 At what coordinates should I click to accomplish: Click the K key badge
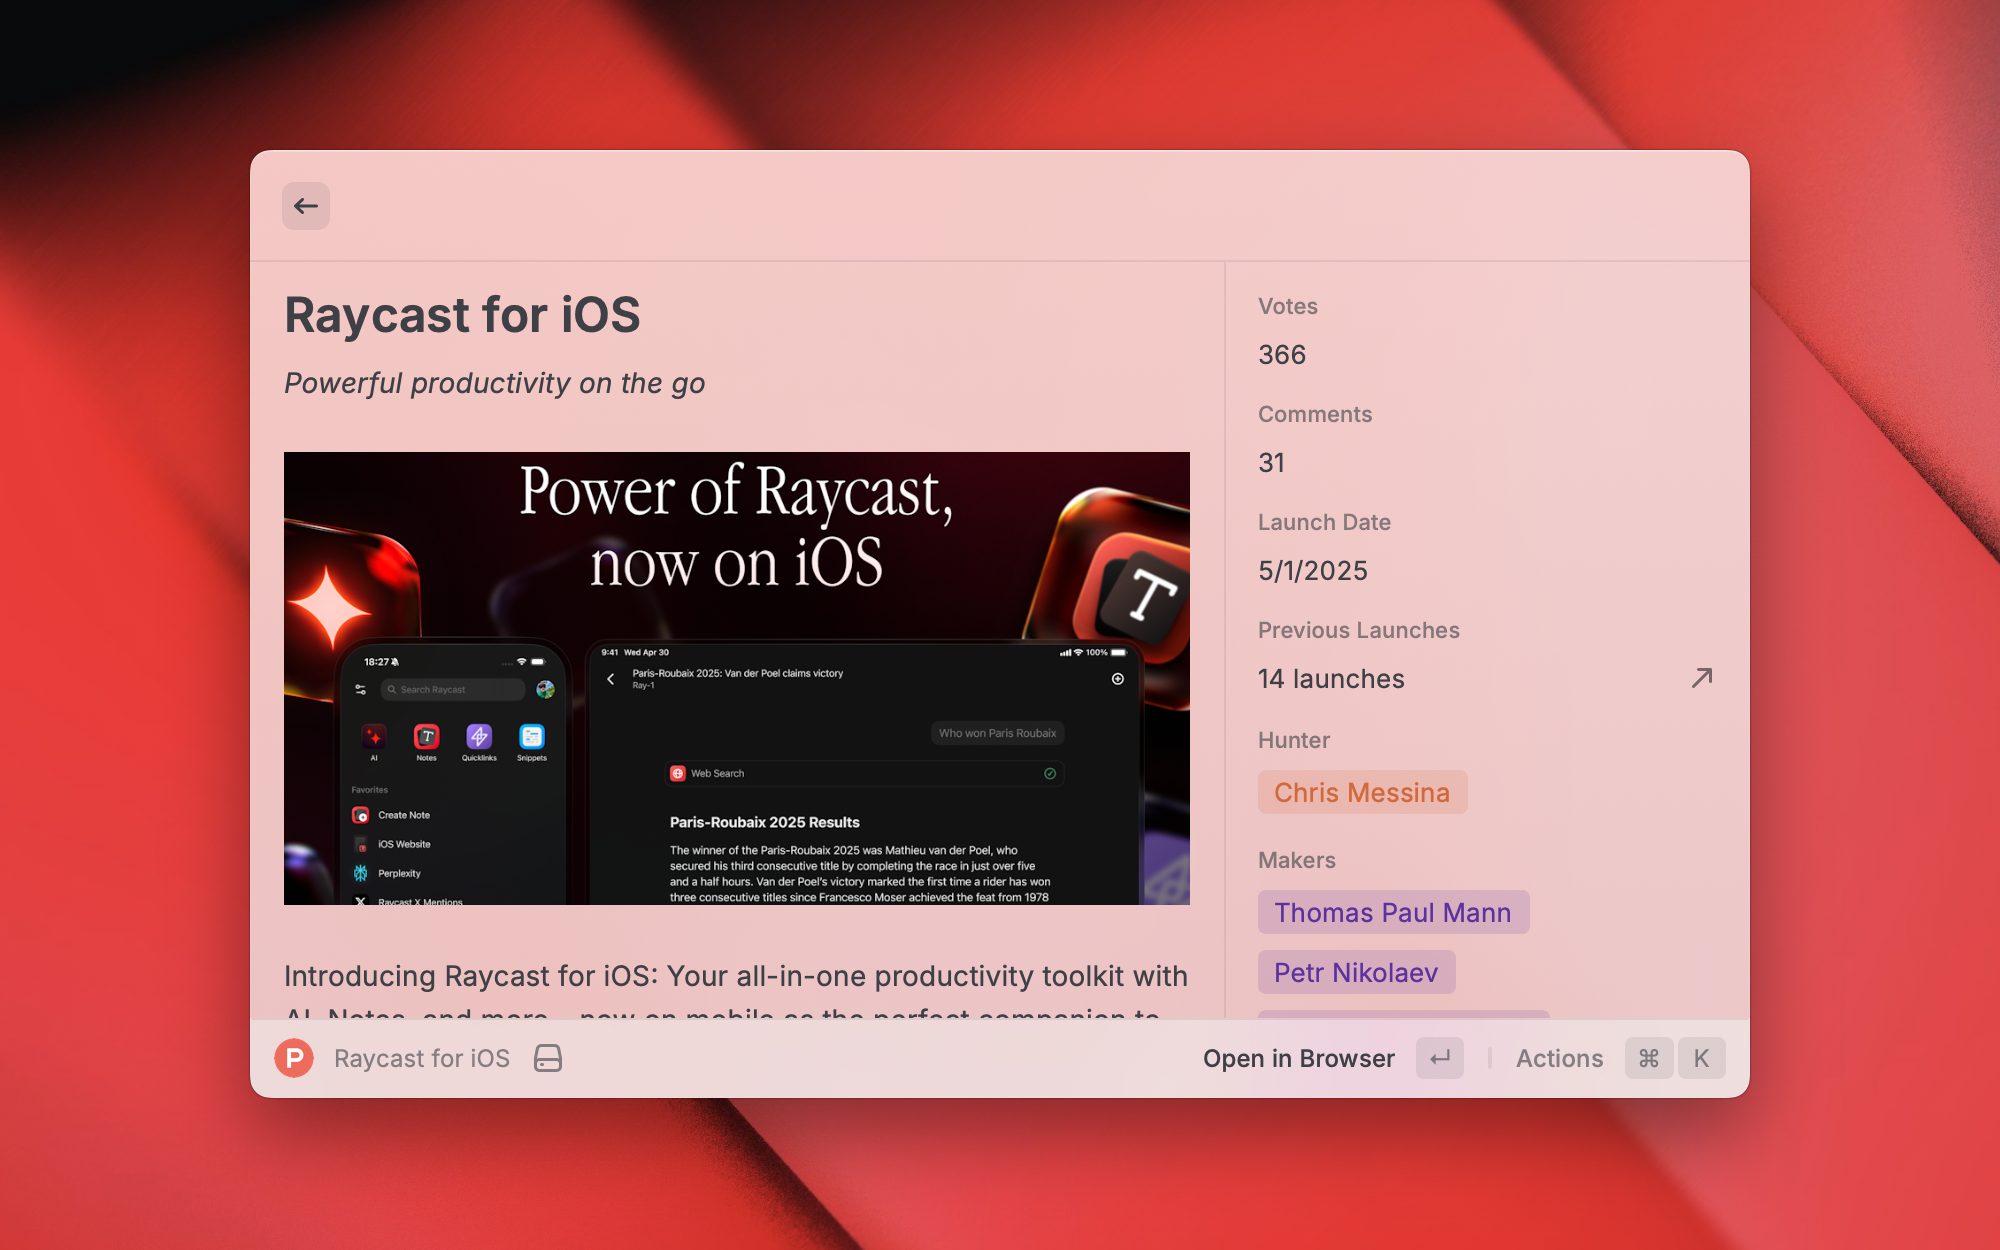click(1701, 1058)
